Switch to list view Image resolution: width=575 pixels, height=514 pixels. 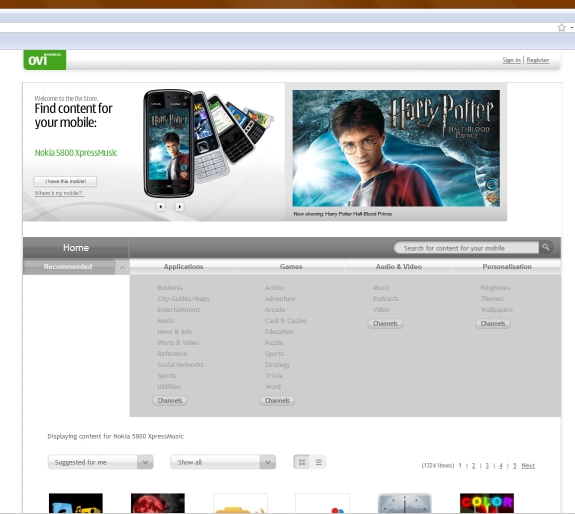(318, 462)
